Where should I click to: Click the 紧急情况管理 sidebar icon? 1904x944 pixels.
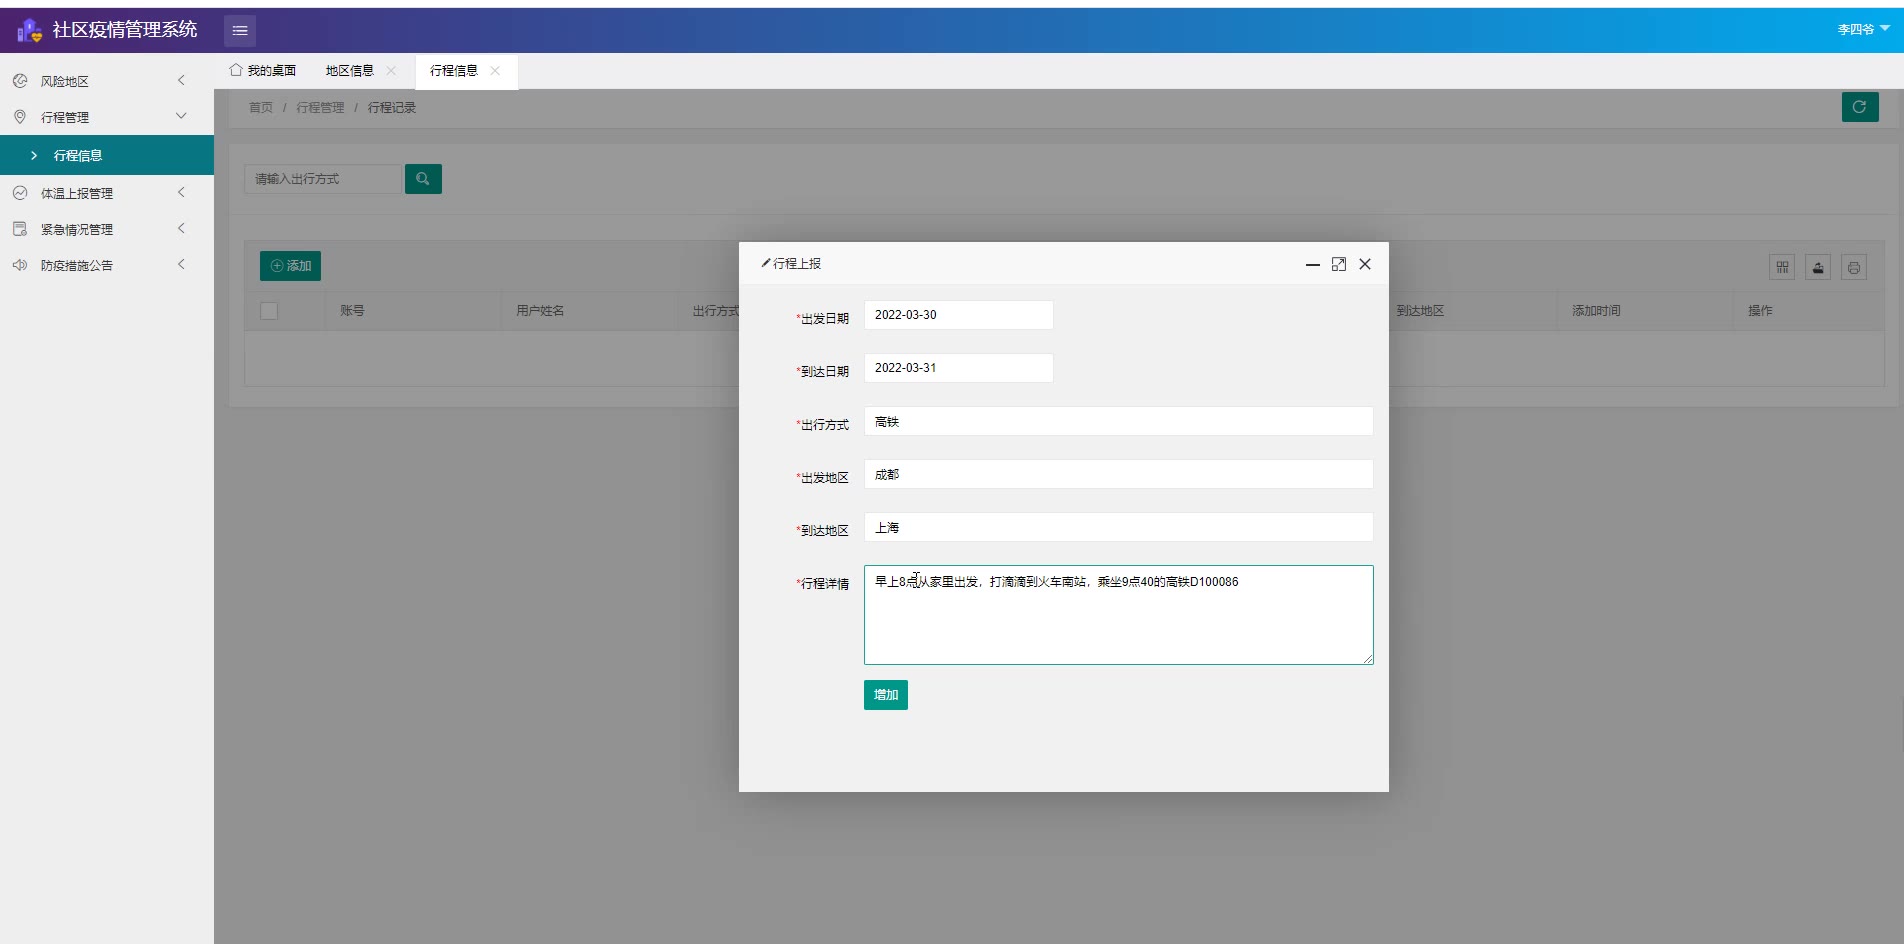pos(20,229)
